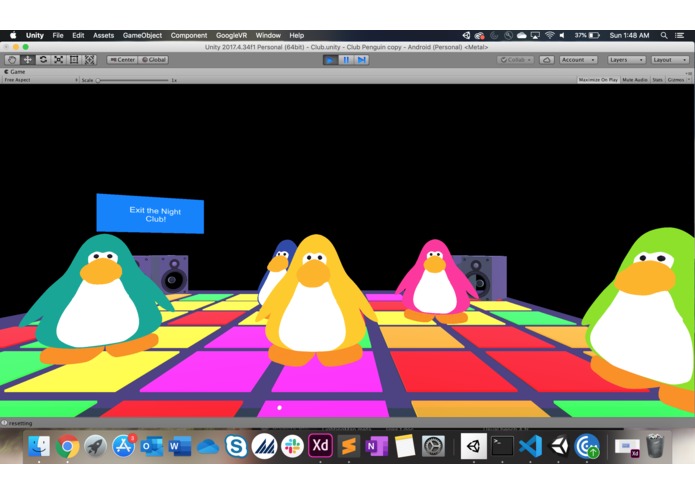This screenshot has width=695, height=494.
Task: Open OneNote from the dock
Action: point(377,446)
